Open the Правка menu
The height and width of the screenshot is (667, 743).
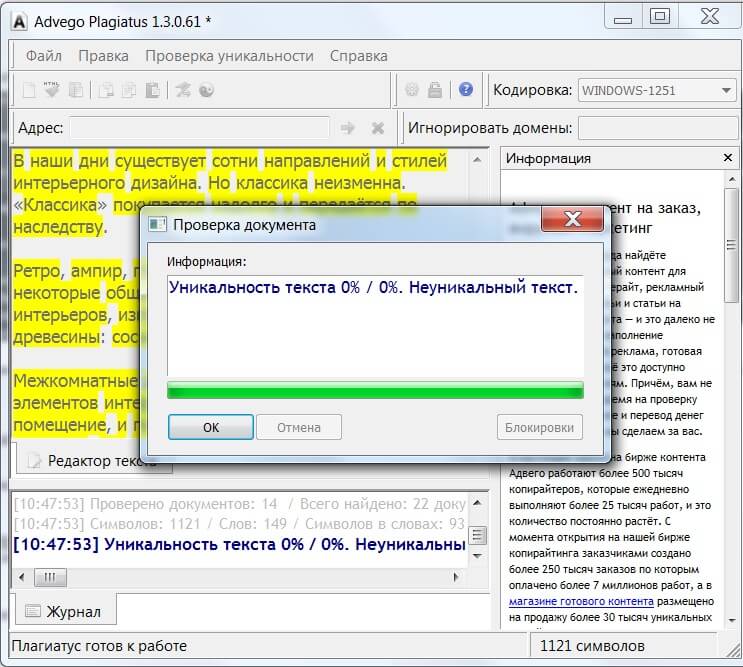103,56
